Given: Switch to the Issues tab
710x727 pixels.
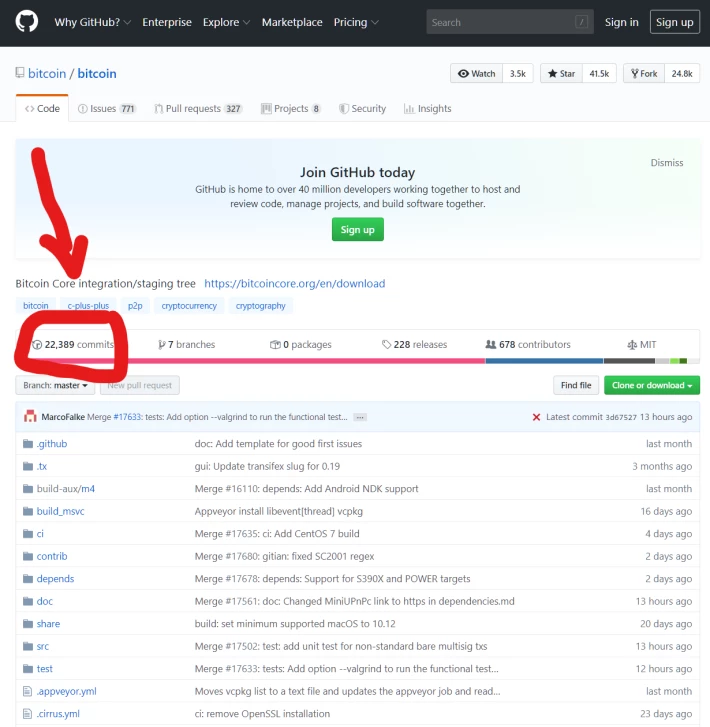Looking at the screenshot, I should click(107, 108).
